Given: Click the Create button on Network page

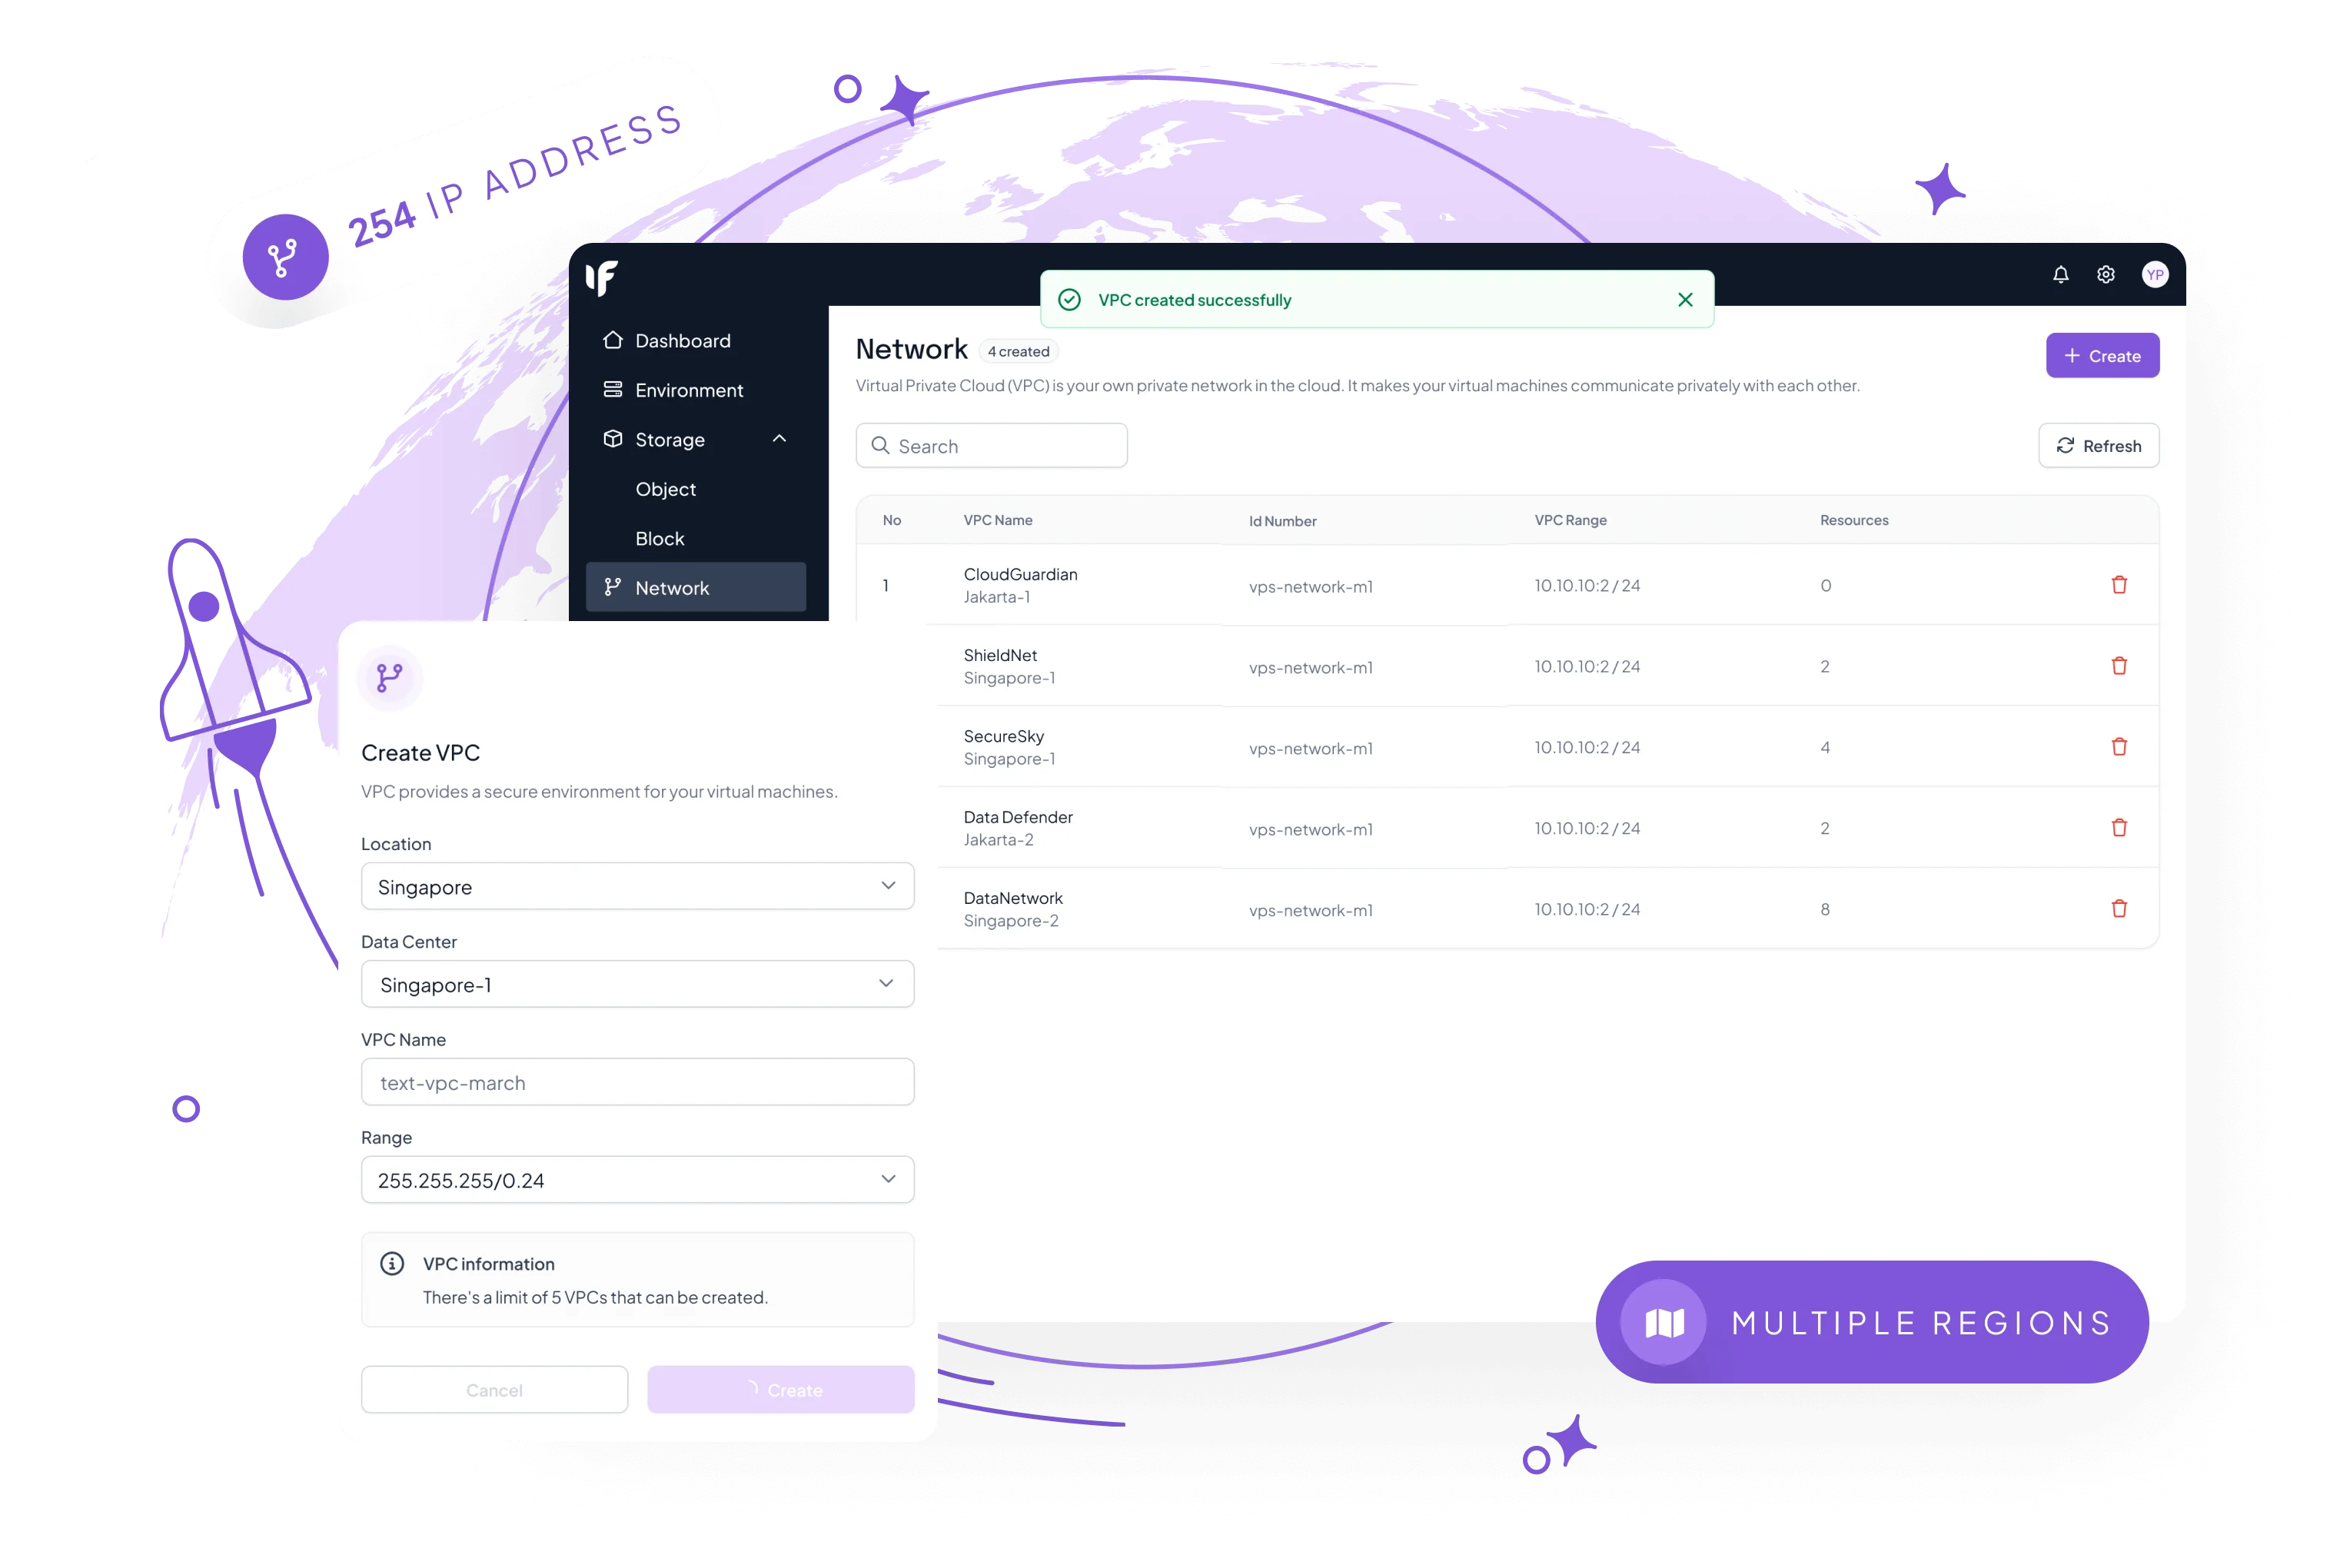Looking at the screenshot, I should click(x=2102, y=355).
